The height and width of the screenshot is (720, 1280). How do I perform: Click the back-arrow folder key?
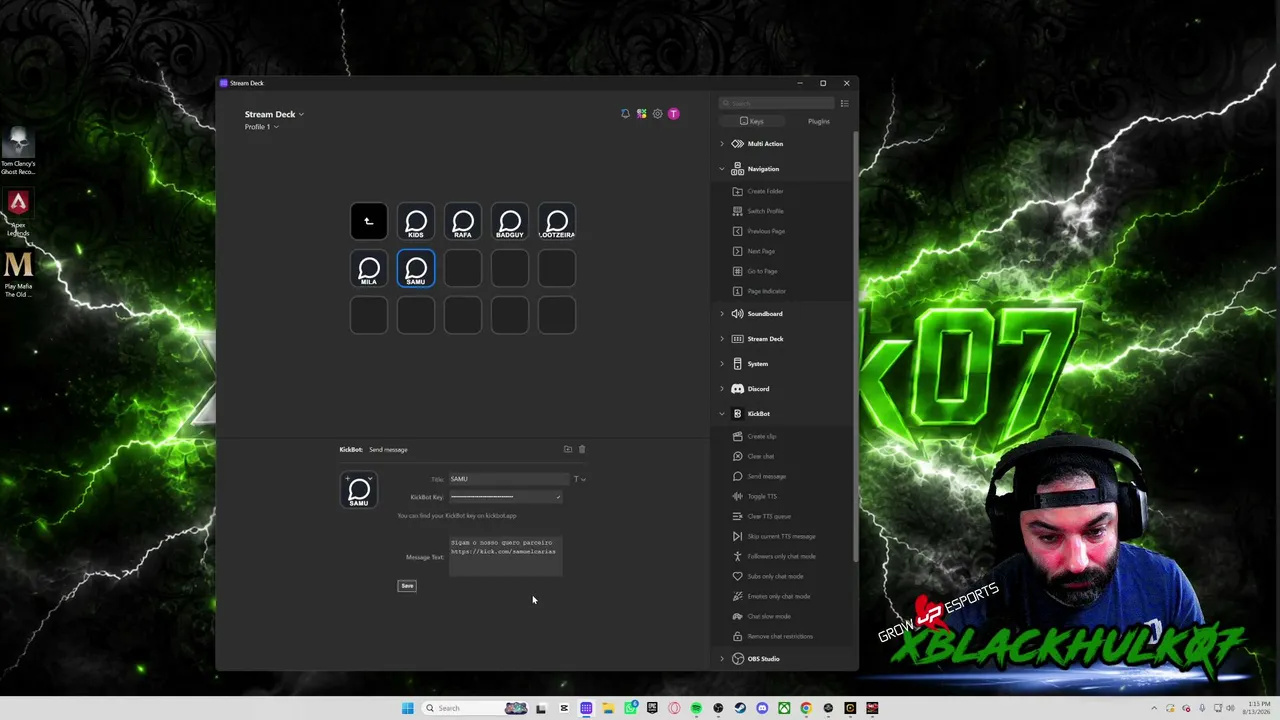(369, 222)
